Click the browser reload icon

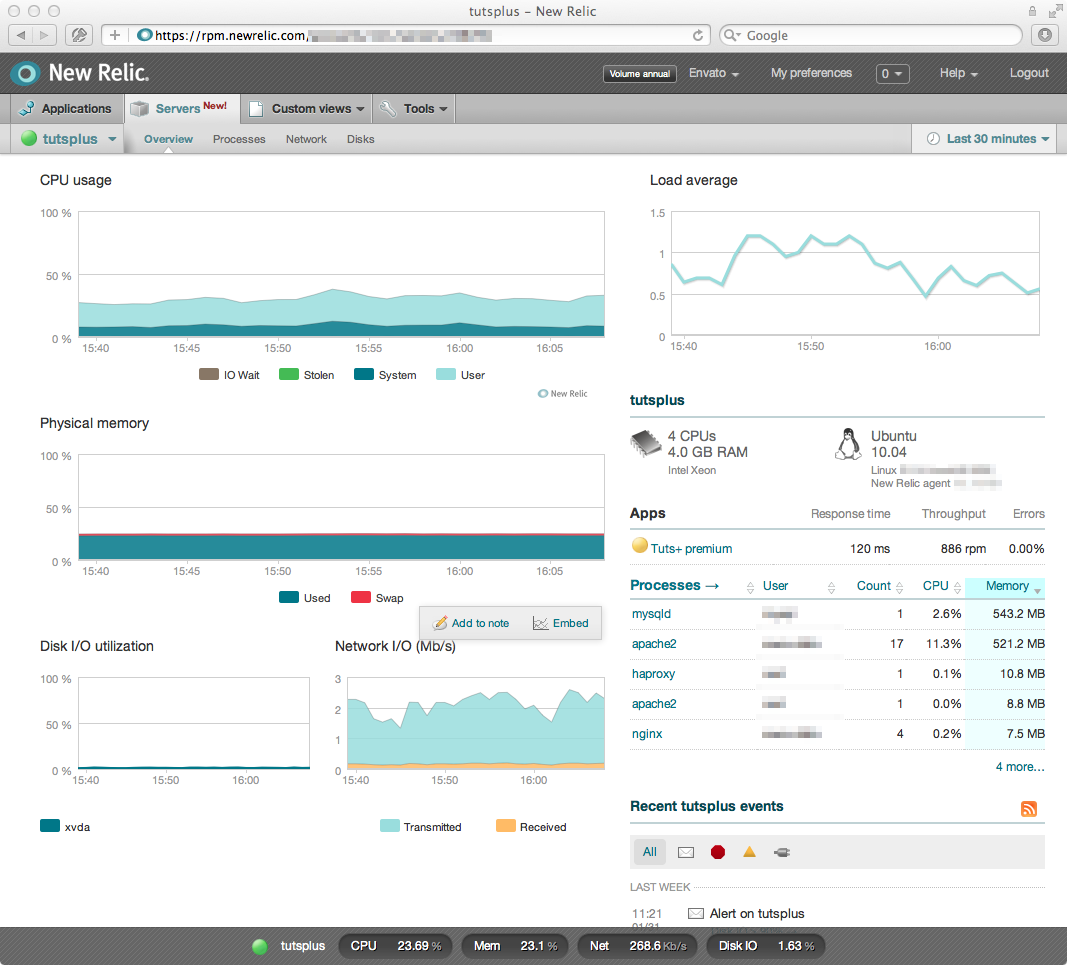pos(697,35)
